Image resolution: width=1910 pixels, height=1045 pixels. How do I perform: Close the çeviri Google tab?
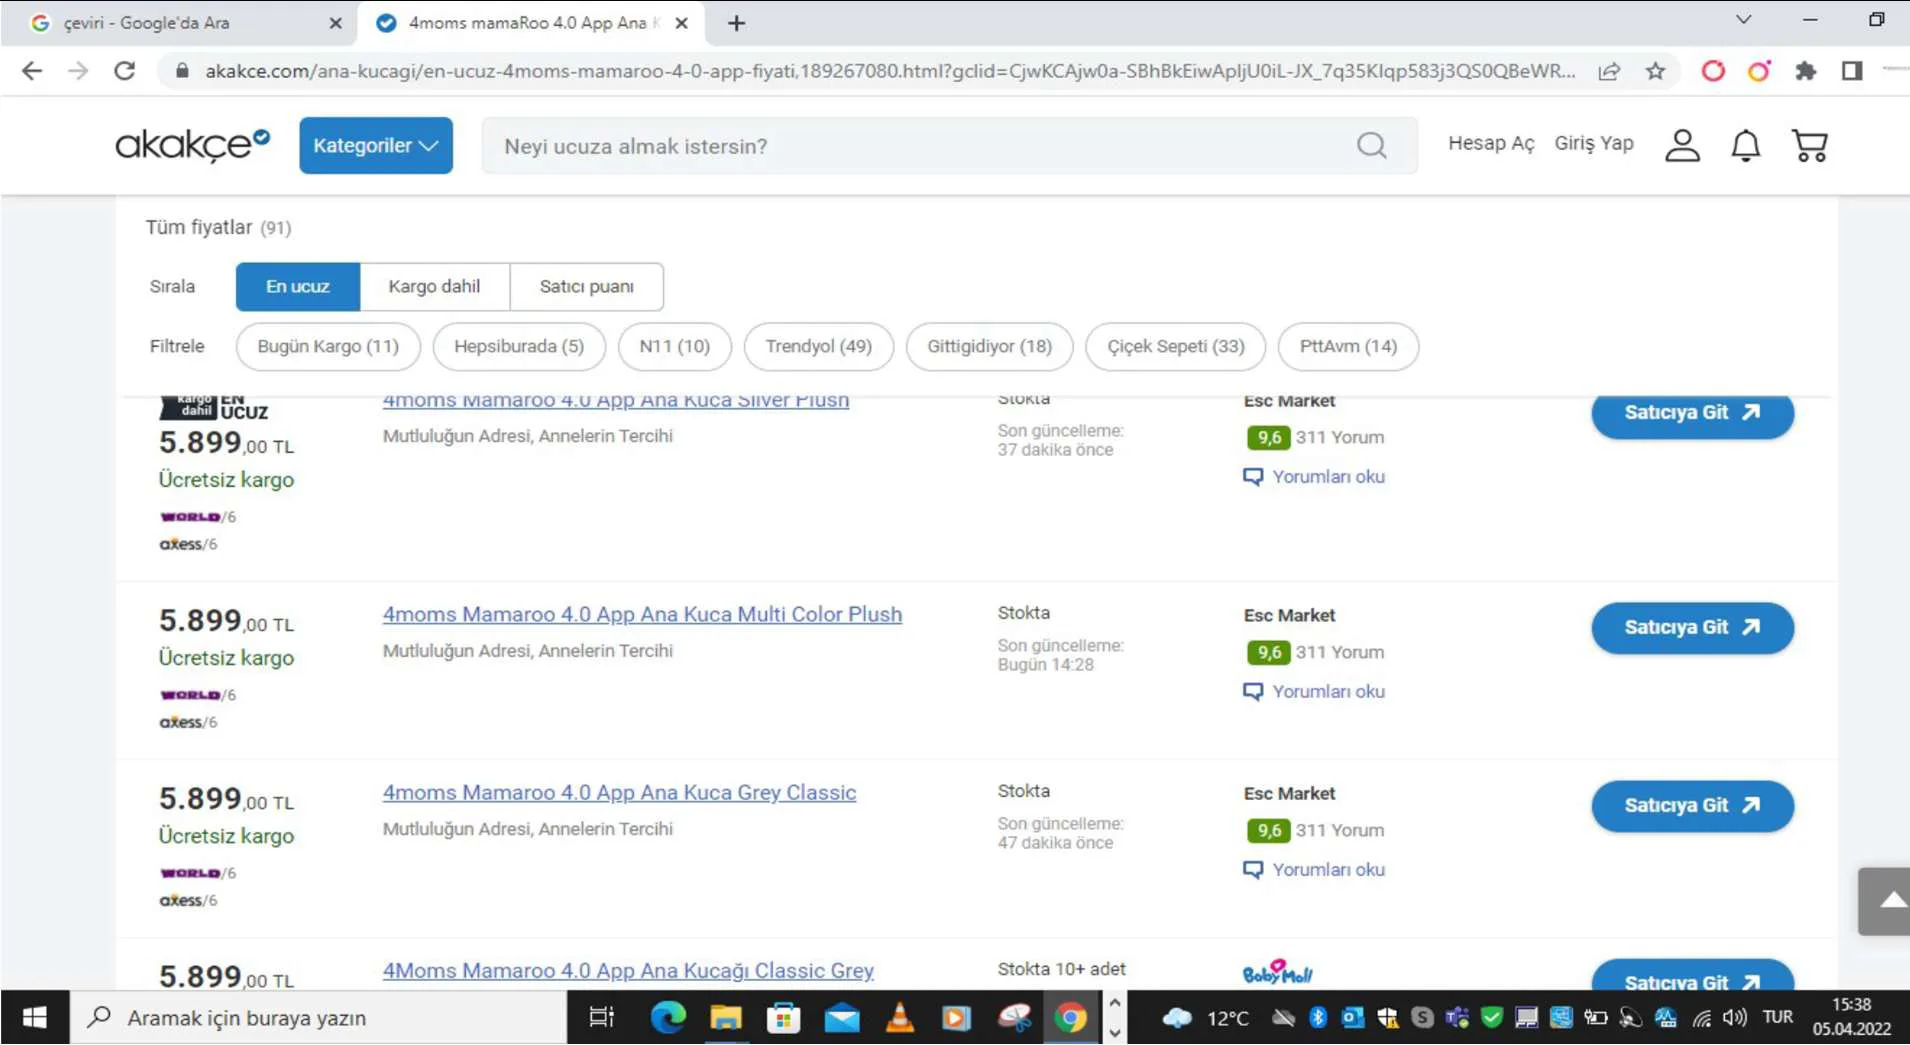coord(336,23)
